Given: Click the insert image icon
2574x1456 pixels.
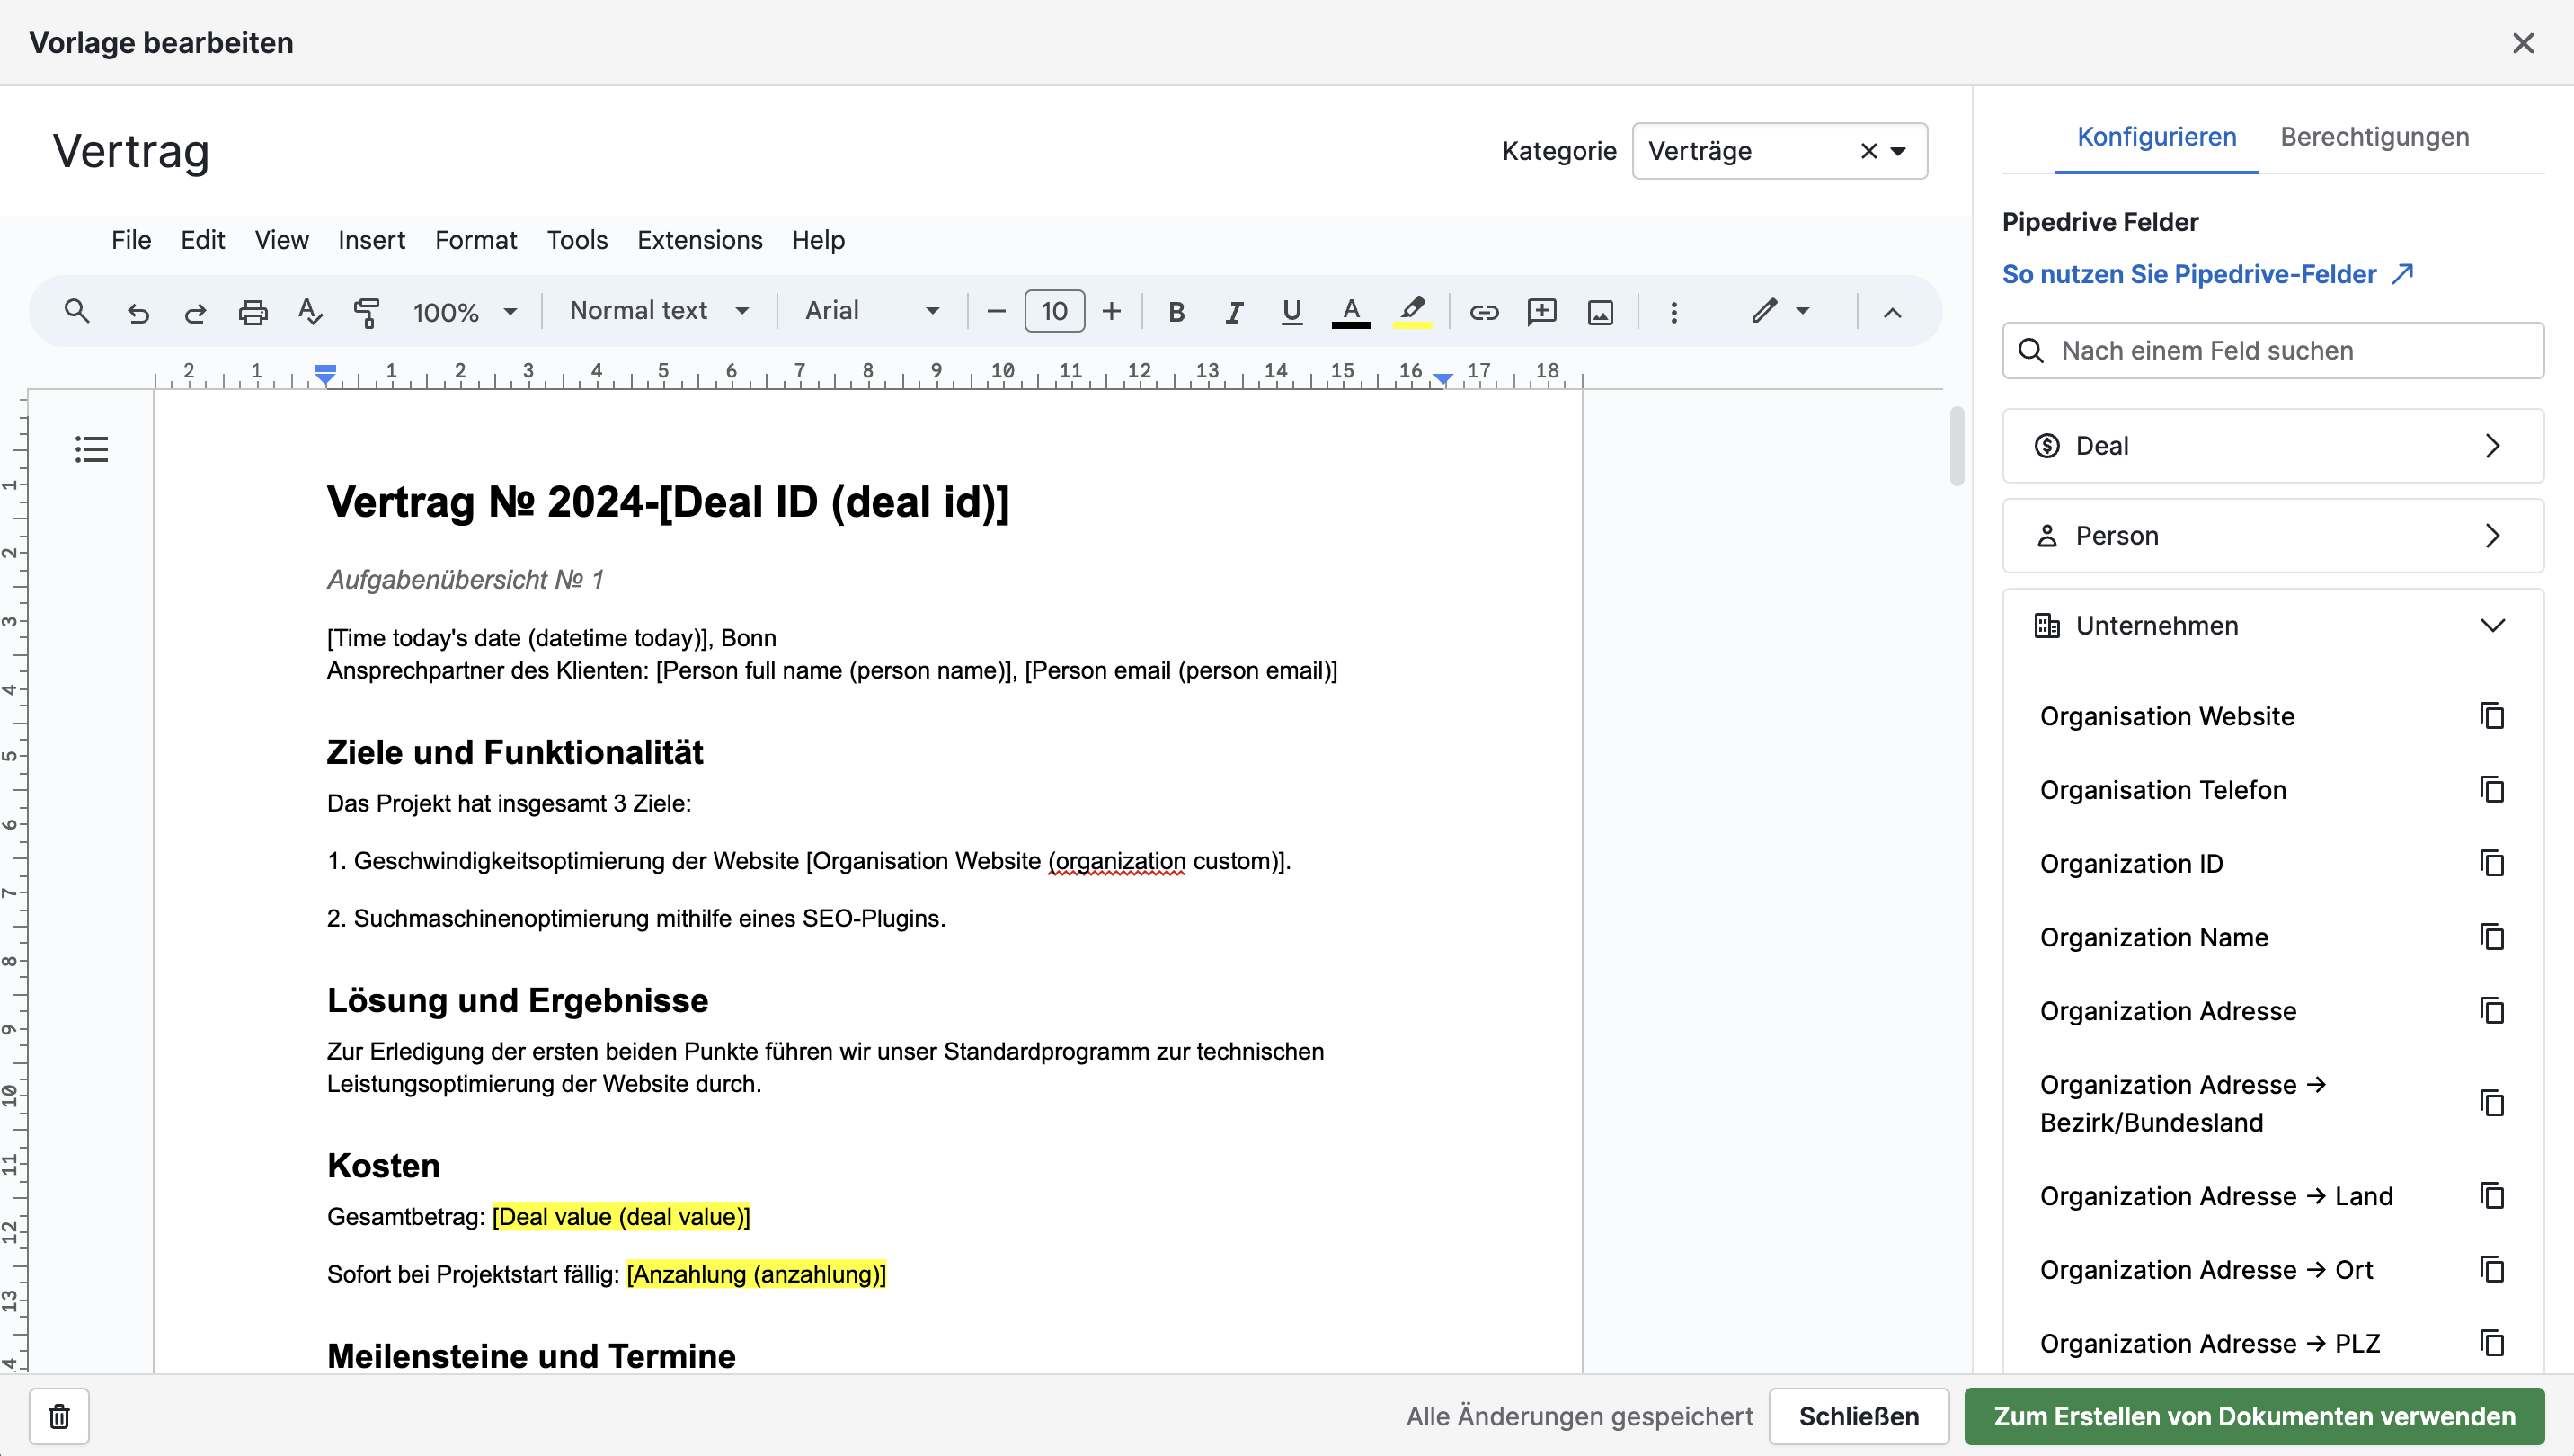Looking at the screenshot, I should pos(1600,312).
